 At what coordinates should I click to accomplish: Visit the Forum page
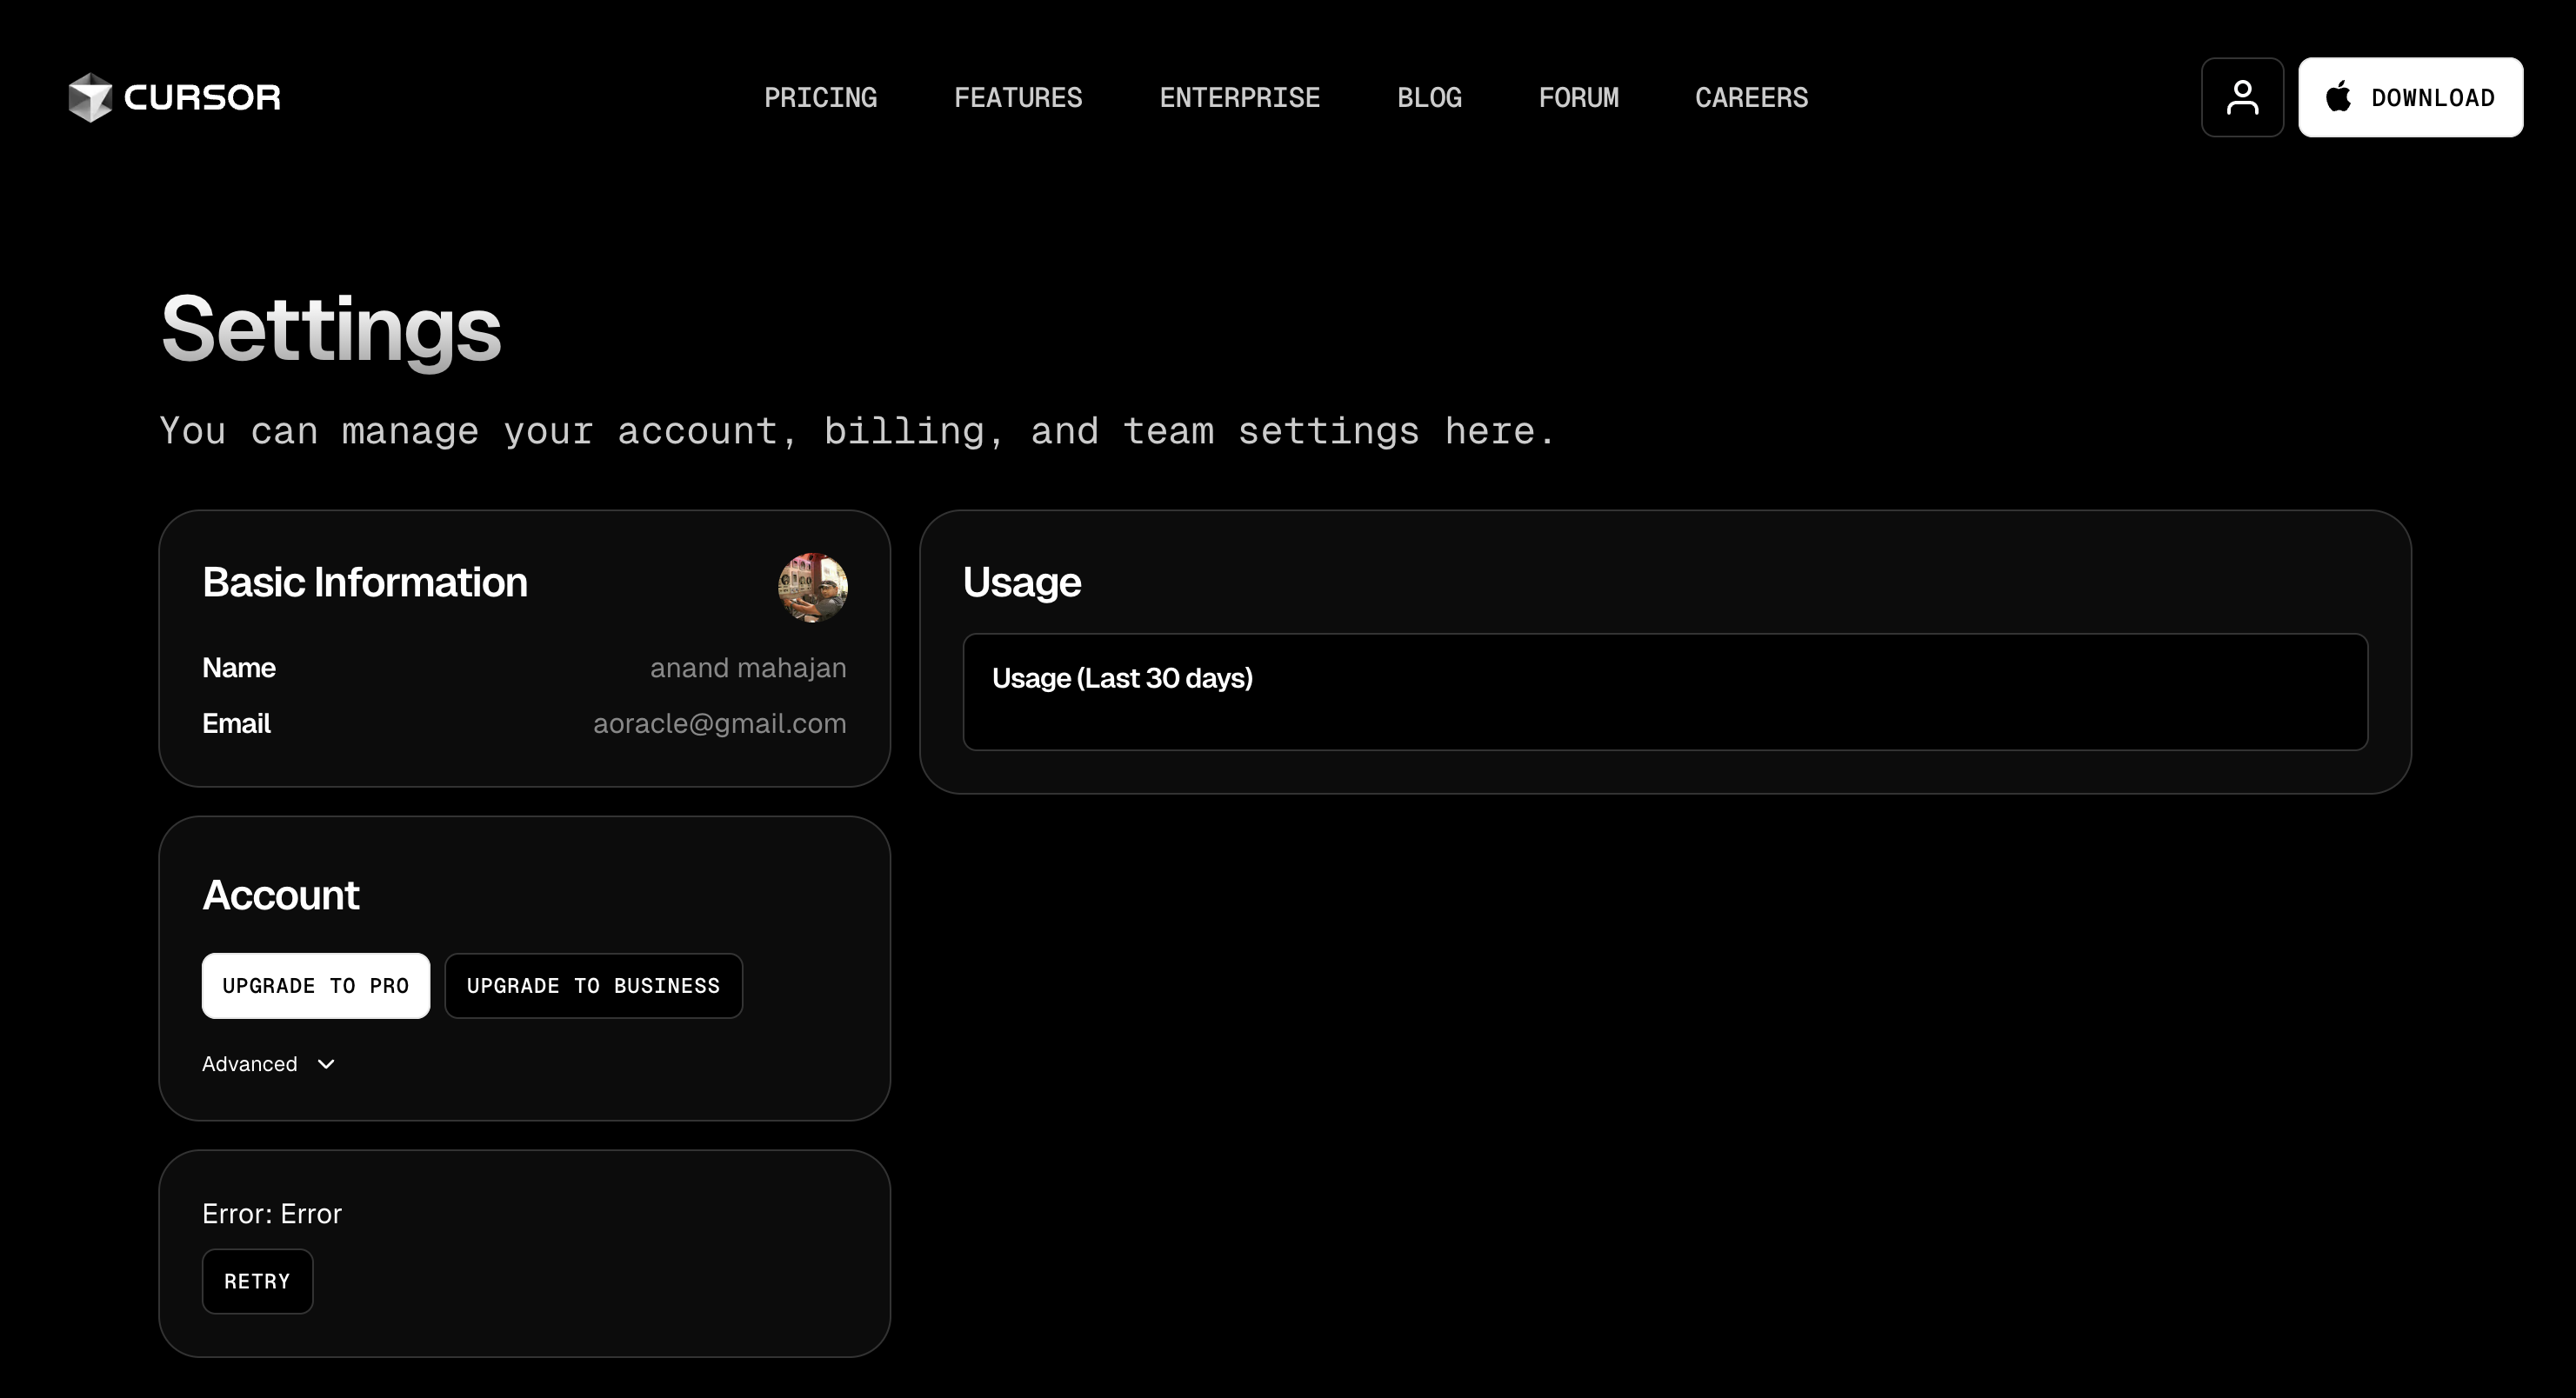(x=1578, y=98)
